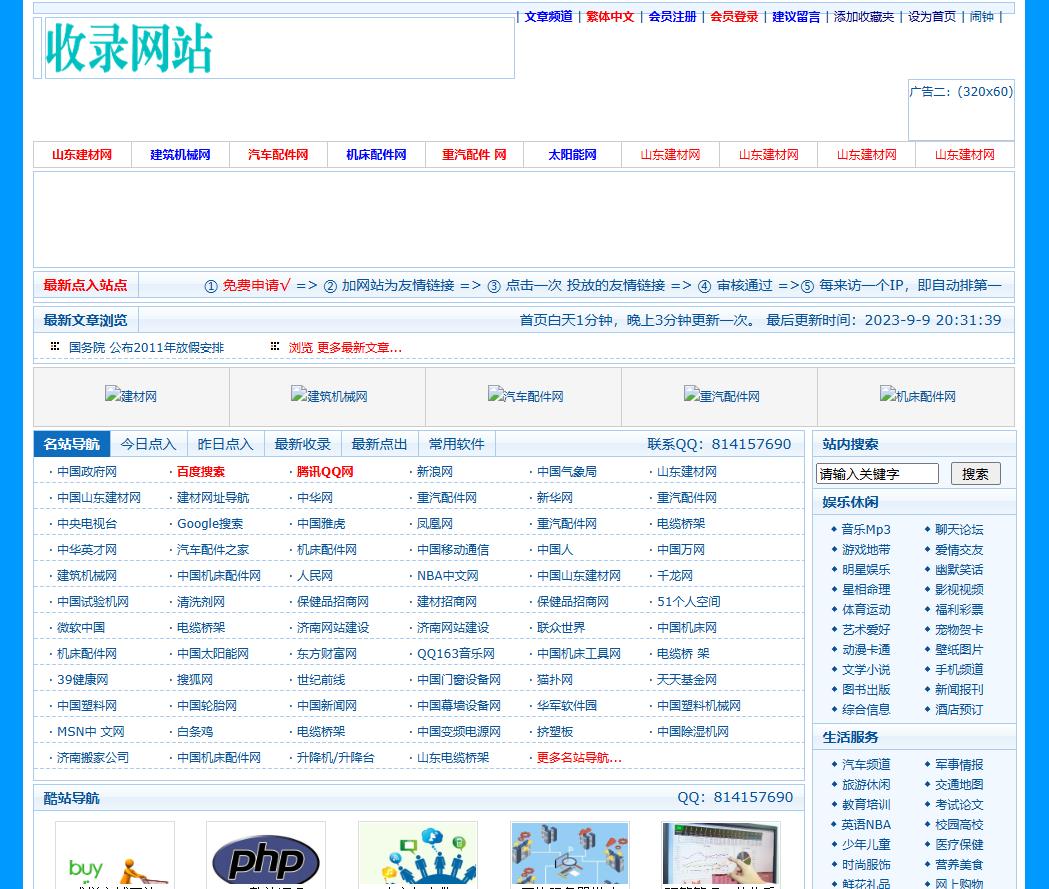
Task: Switch to the 最新点出 tab
Action: 379,444
